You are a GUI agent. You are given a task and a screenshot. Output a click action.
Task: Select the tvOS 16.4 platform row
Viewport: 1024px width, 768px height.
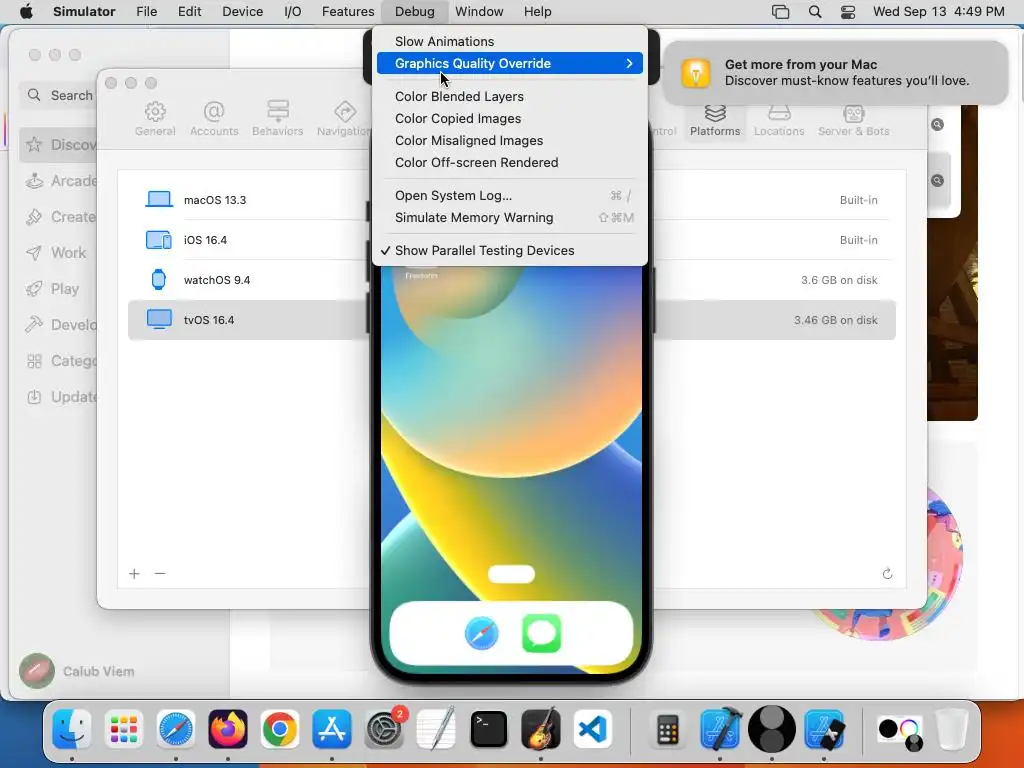pos(511,320)
